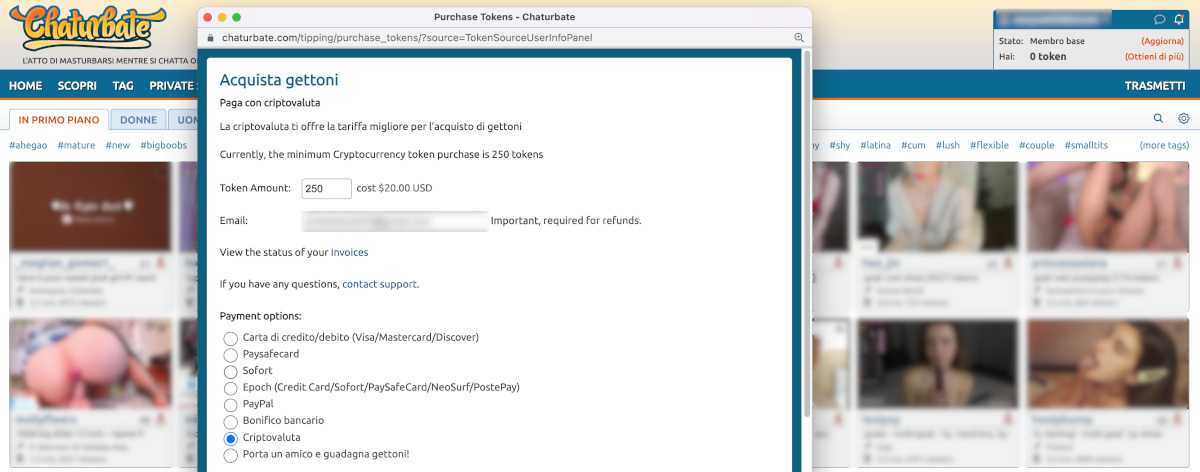Select Porta un amico e guadagna gettoni
The image size is (1200, 472).
(x=231, y=455)
